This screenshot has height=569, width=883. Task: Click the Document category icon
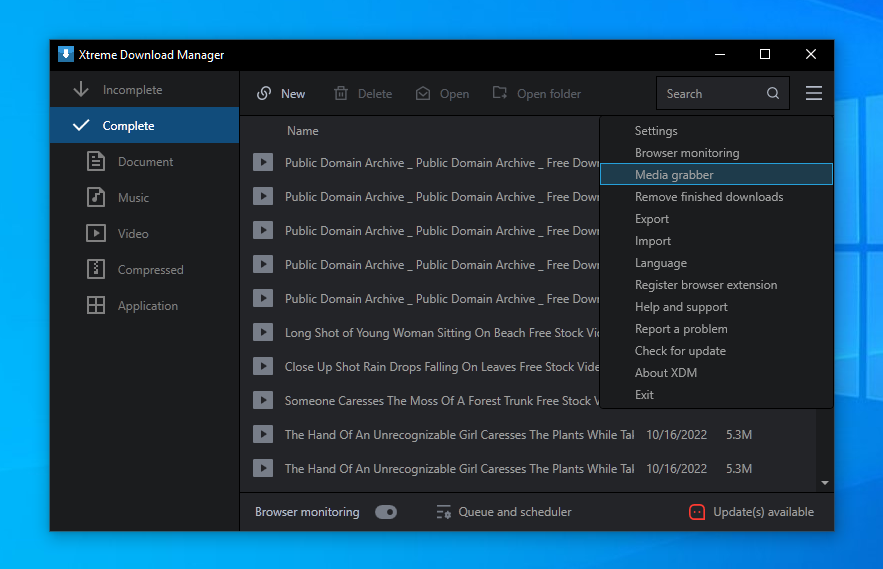[96, 161]
